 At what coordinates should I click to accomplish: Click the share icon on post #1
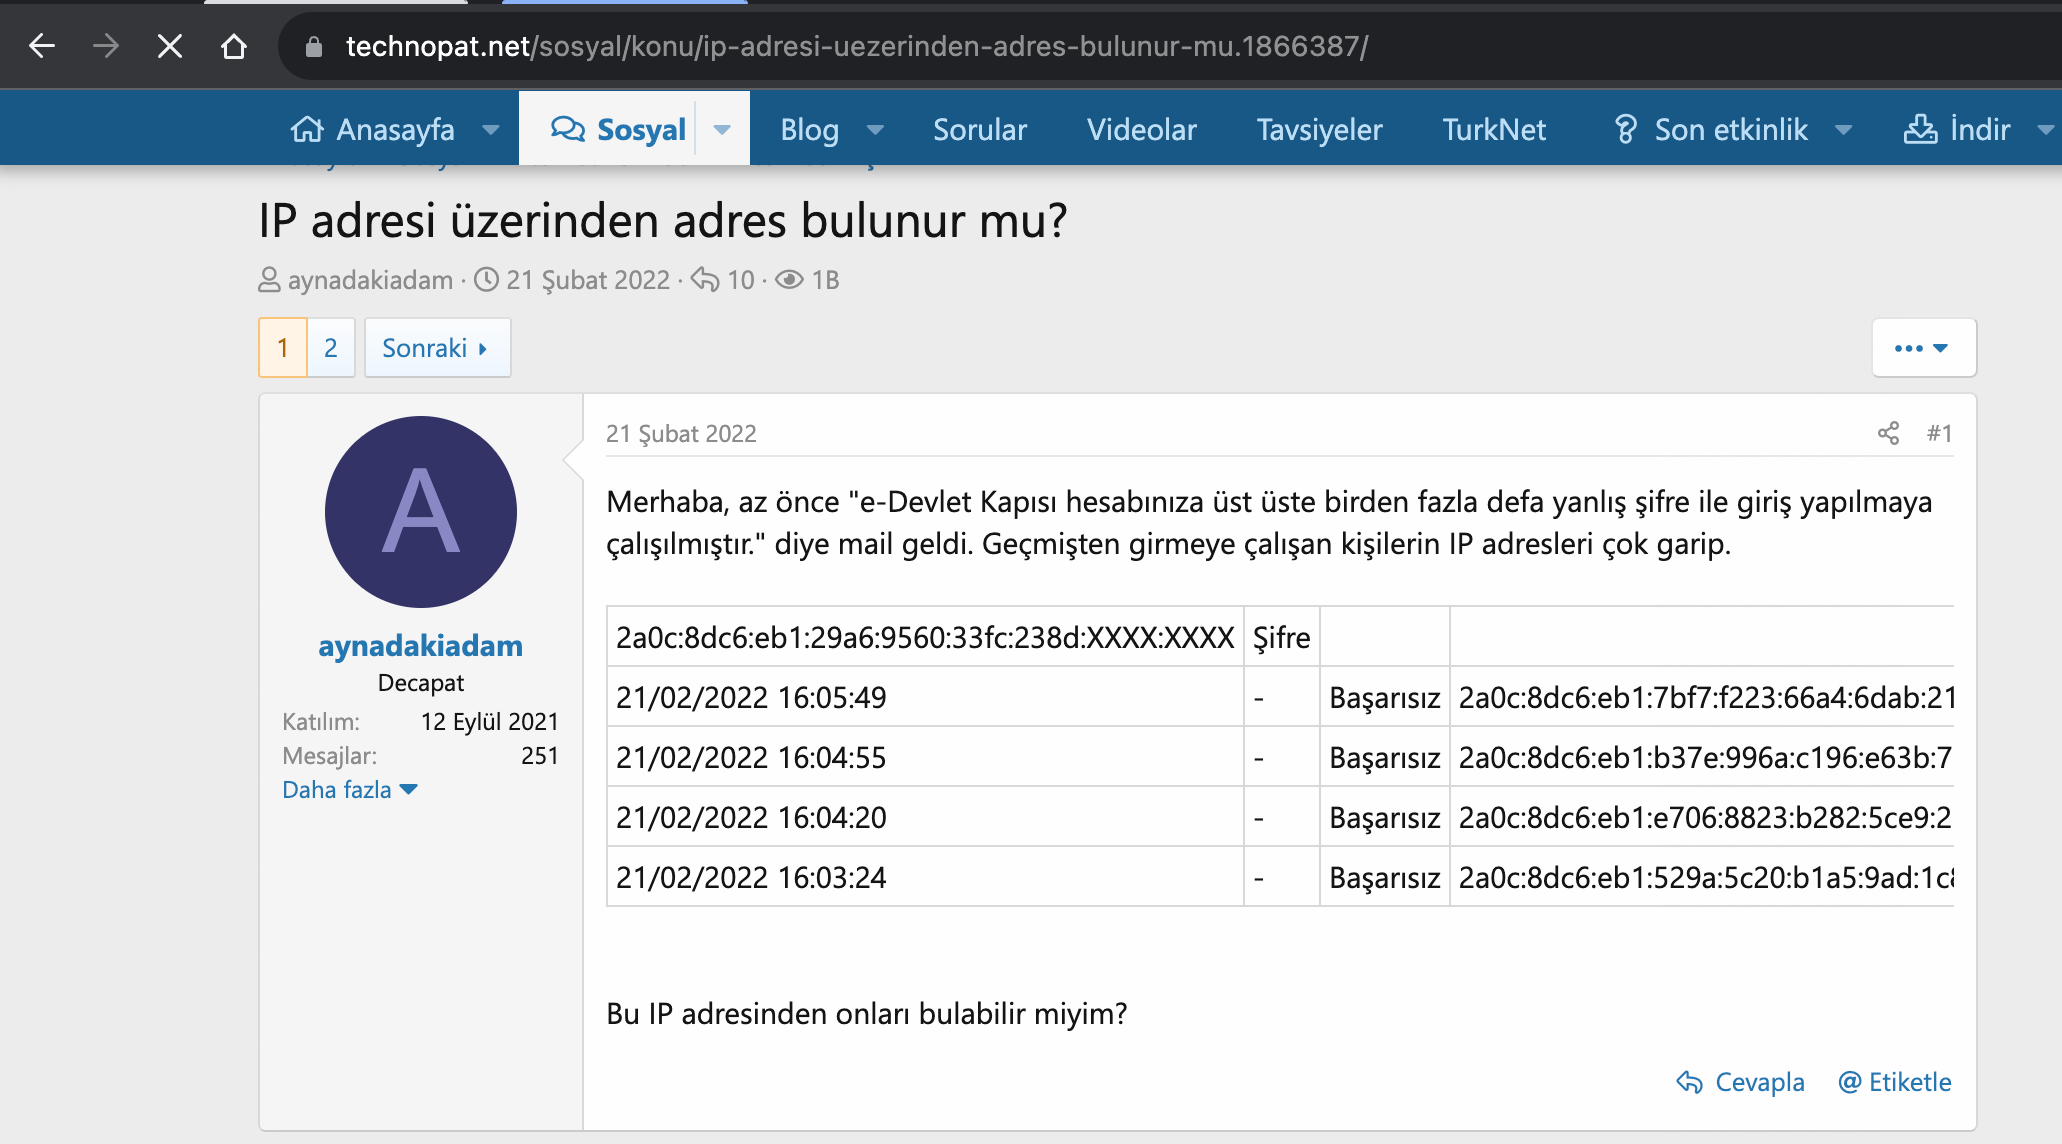[1888, 433]
